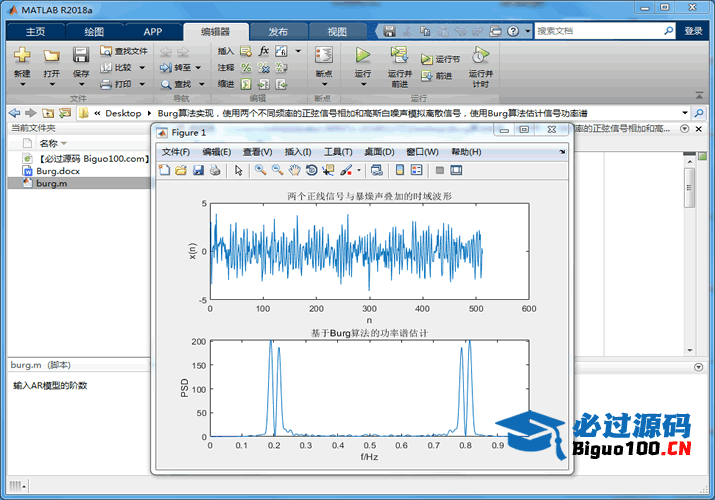Toggle the Insert Legend button
715x500 pixels.
point(417,170)
